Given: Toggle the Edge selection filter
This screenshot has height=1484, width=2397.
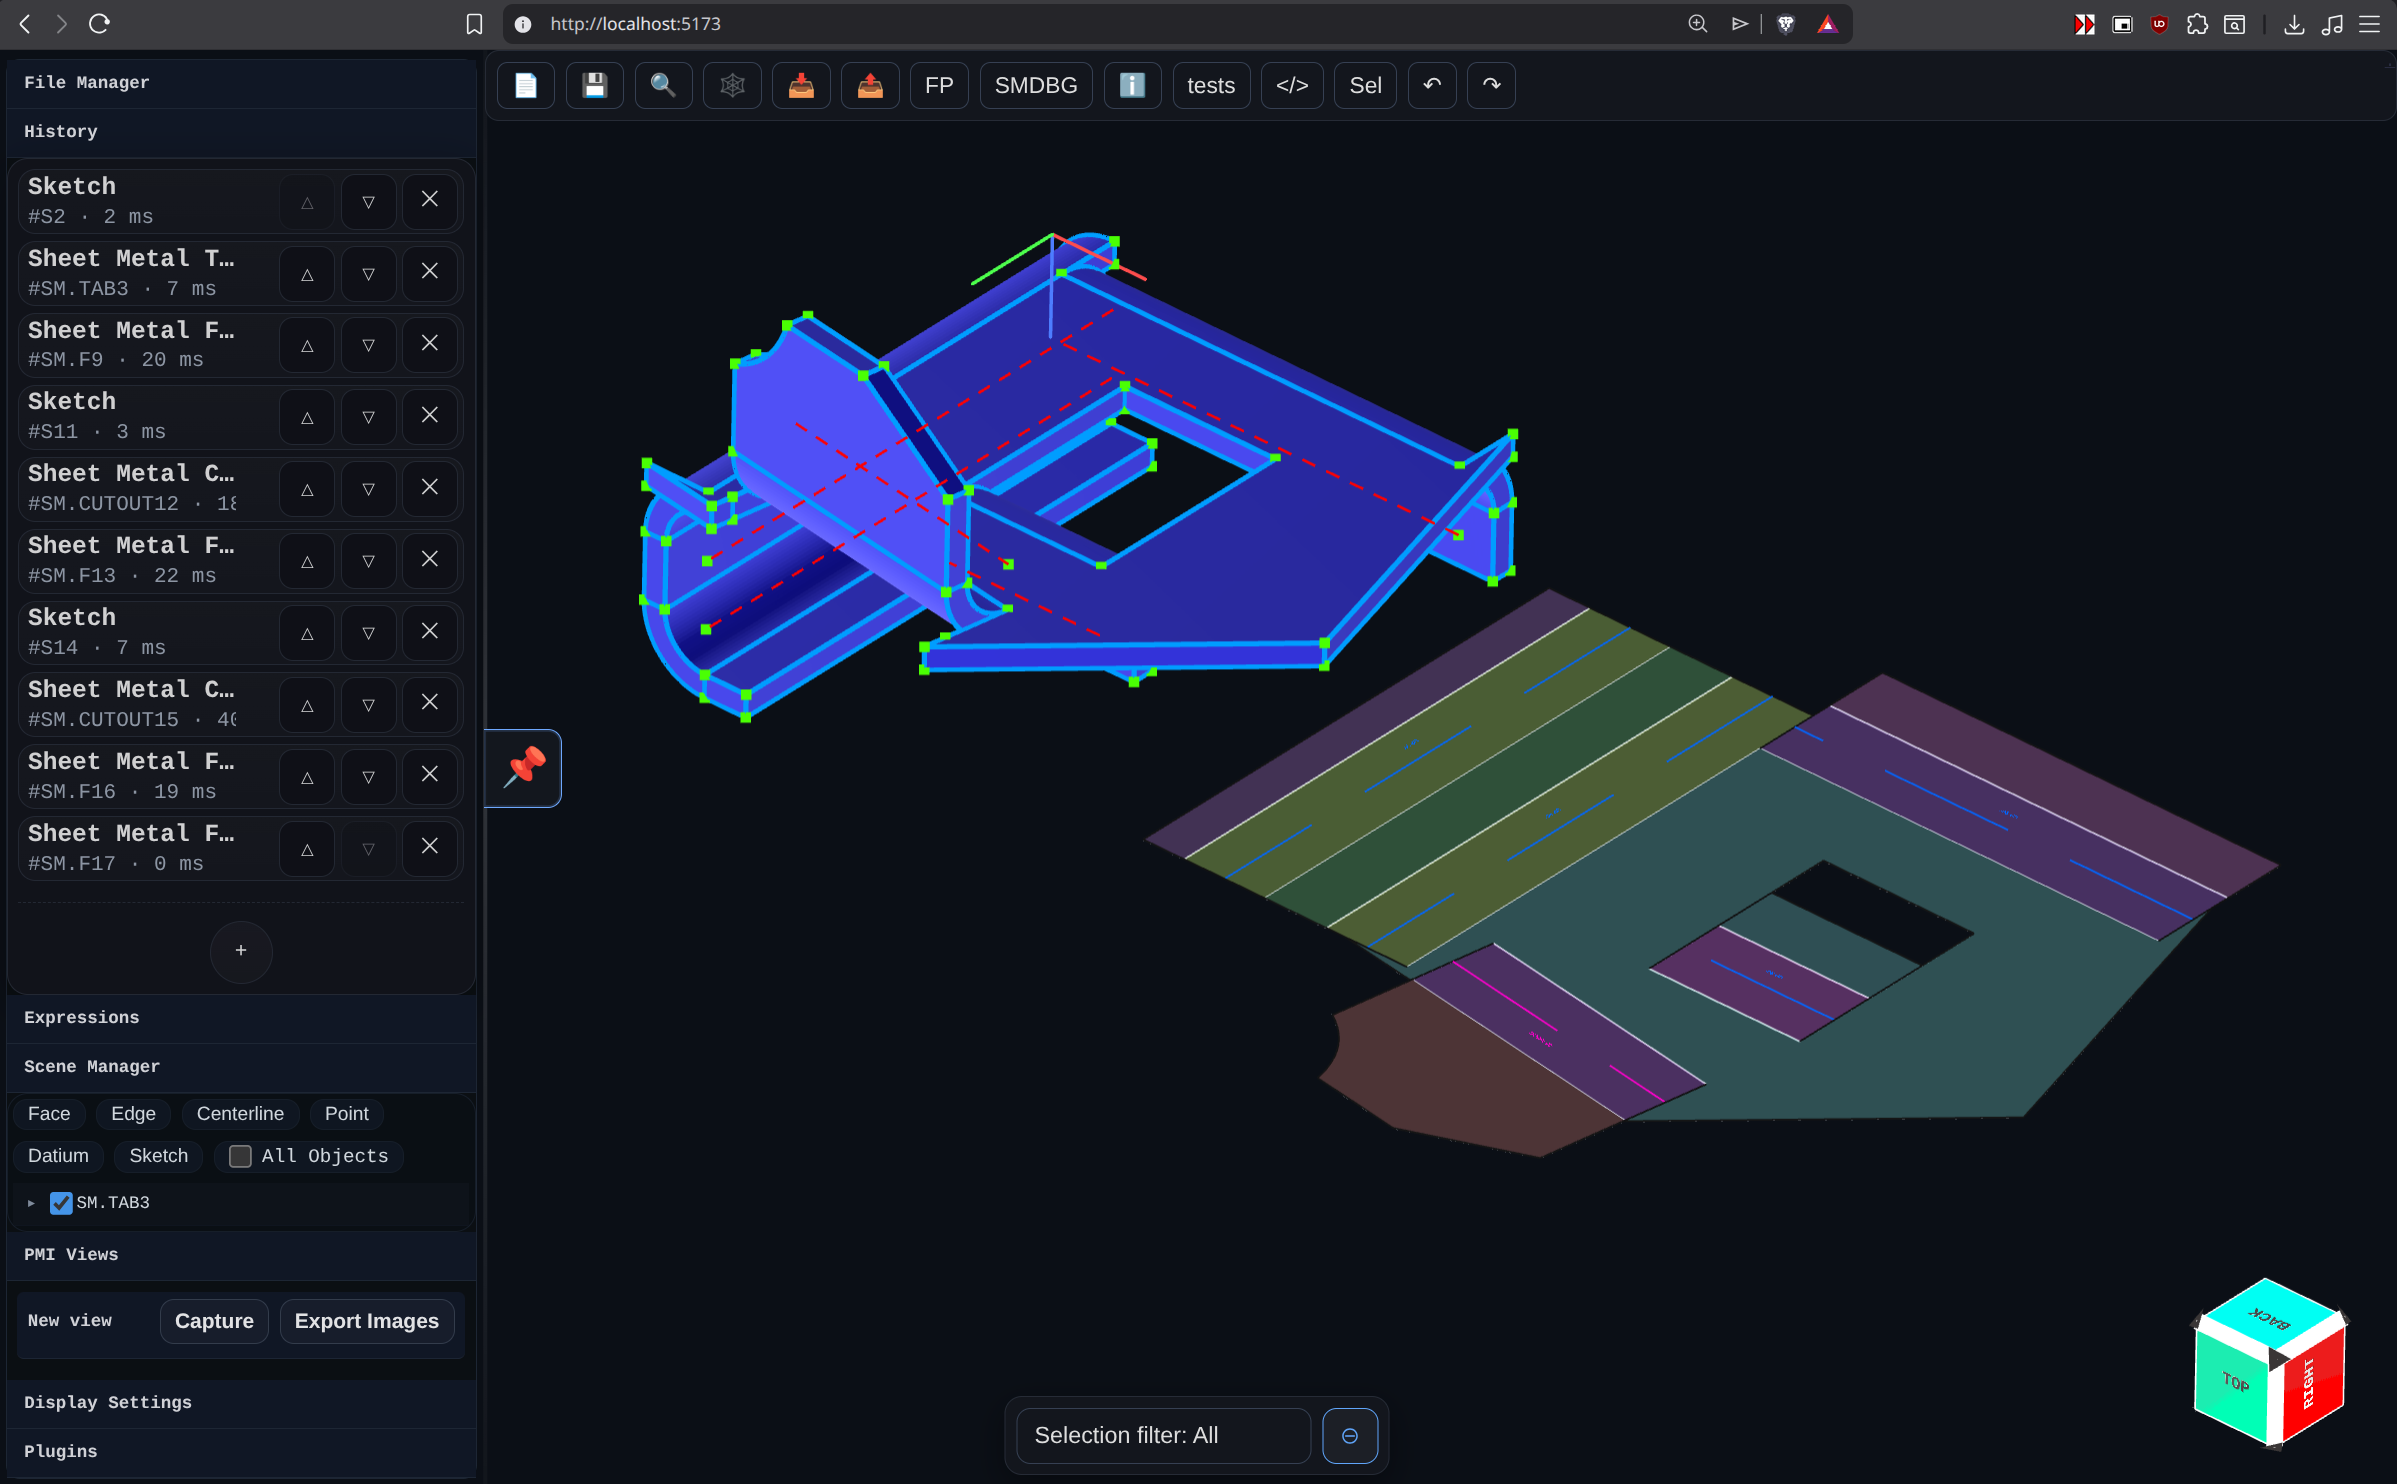Looking at the screenshot, I should (133, 1114).
